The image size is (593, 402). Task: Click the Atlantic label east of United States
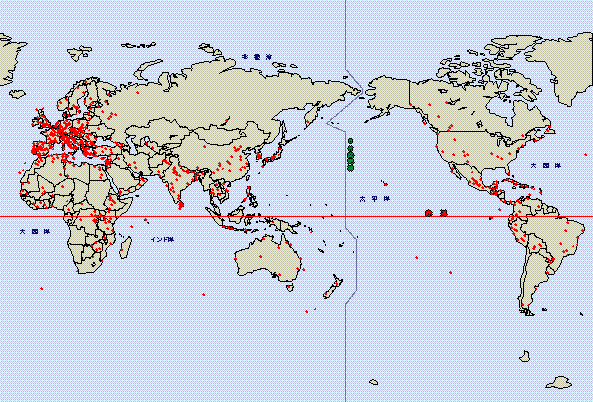546,166
